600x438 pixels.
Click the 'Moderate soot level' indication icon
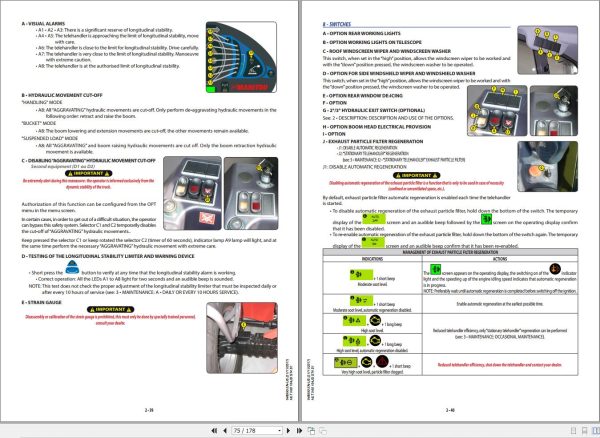point(361,275)
